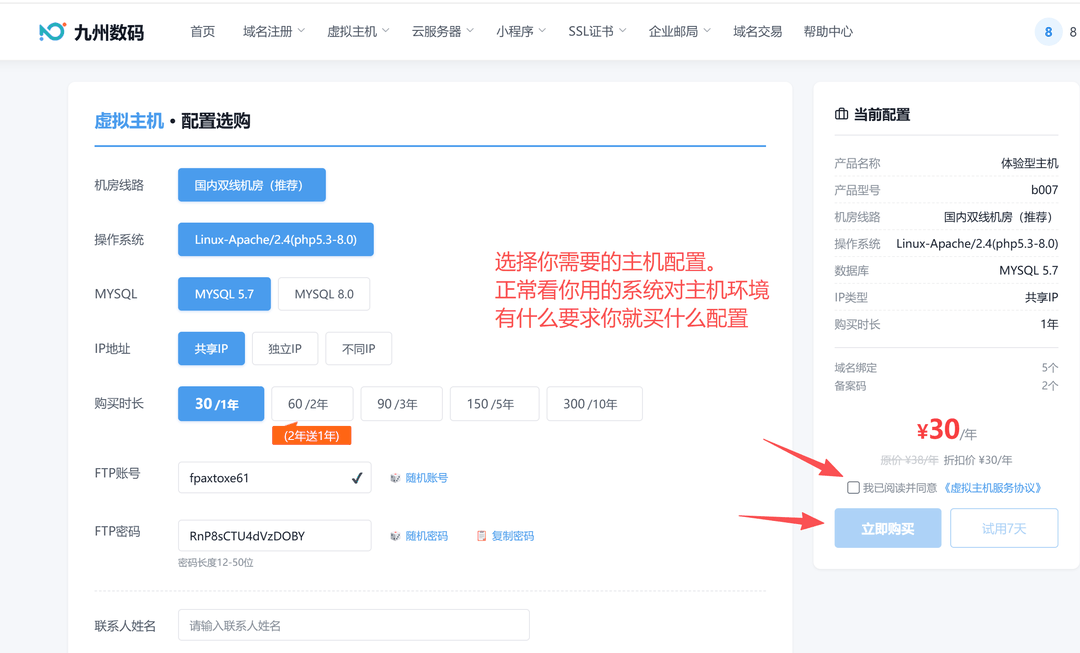
Task: Click the FTP账号 input field
Action: 275,477
